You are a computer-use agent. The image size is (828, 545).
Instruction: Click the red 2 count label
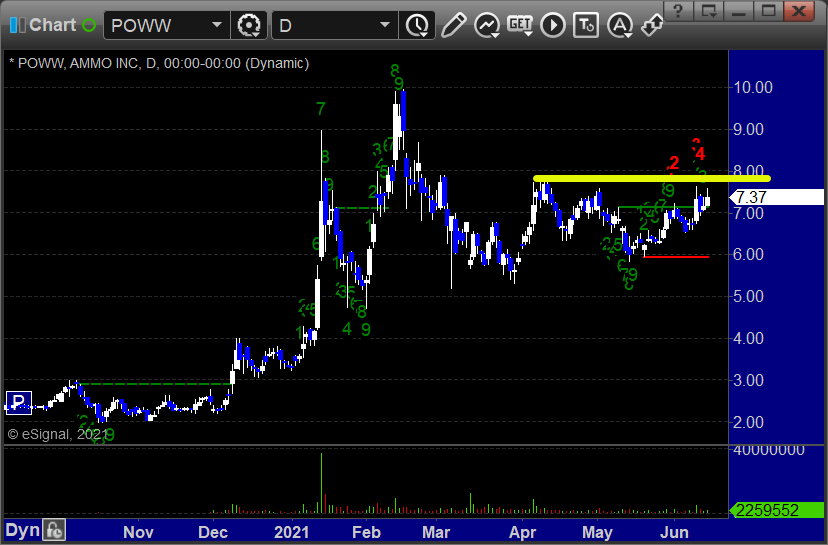674,163
